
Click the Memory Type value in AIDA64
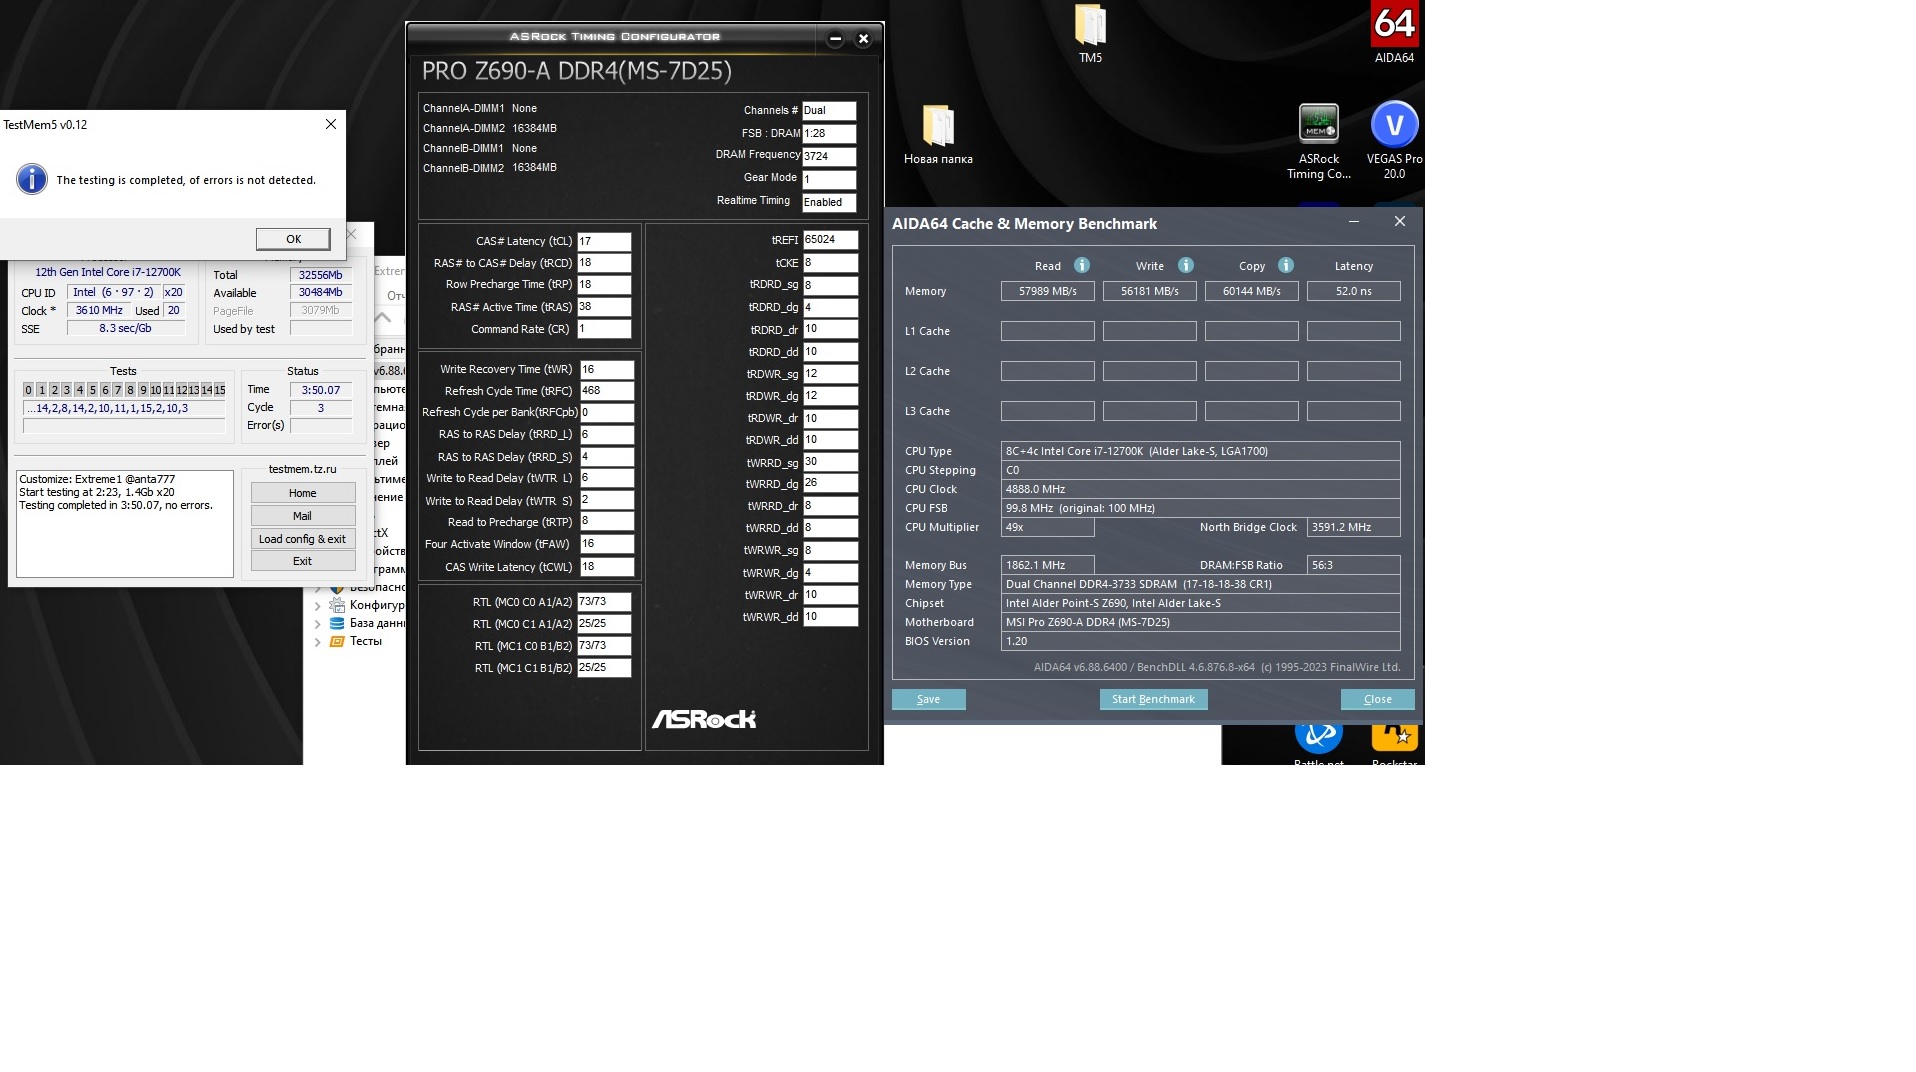pos(1200,584)
